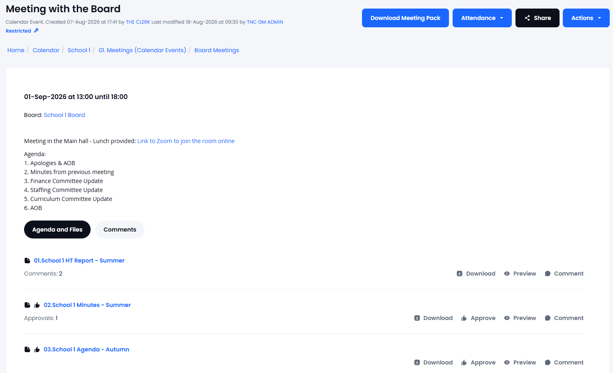
Task: Click thumbs-up icon beside 02.School 1 Minutes title
Action: point(37,305)
